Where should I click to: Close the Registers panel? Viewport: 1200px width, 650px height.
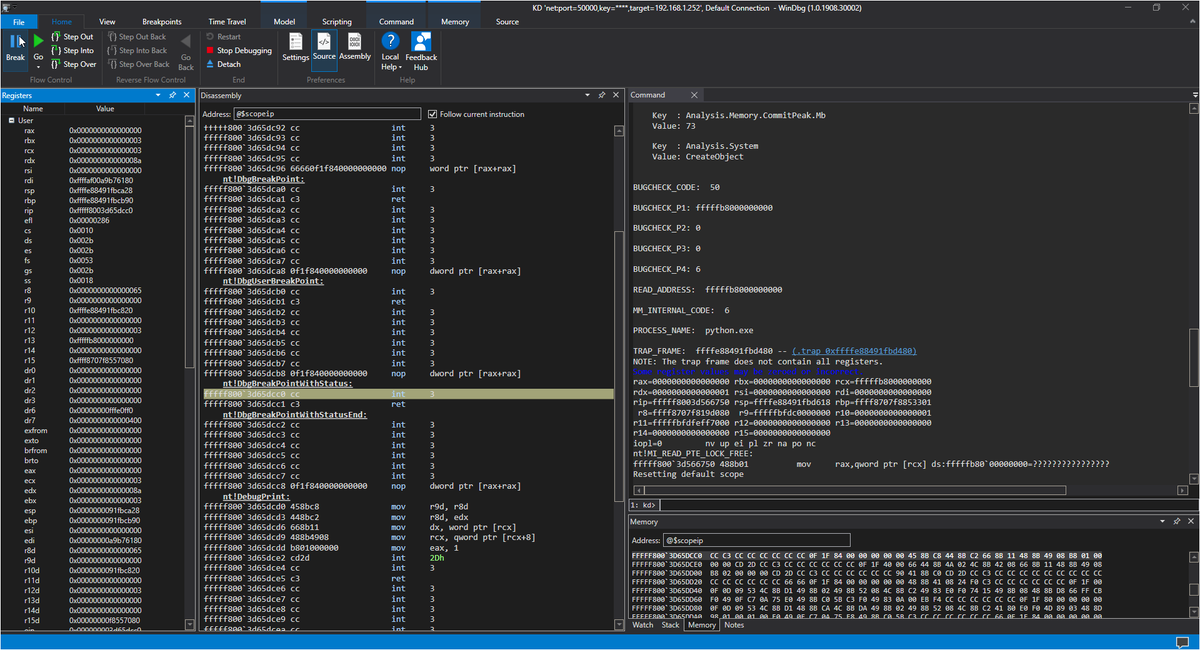187,95
